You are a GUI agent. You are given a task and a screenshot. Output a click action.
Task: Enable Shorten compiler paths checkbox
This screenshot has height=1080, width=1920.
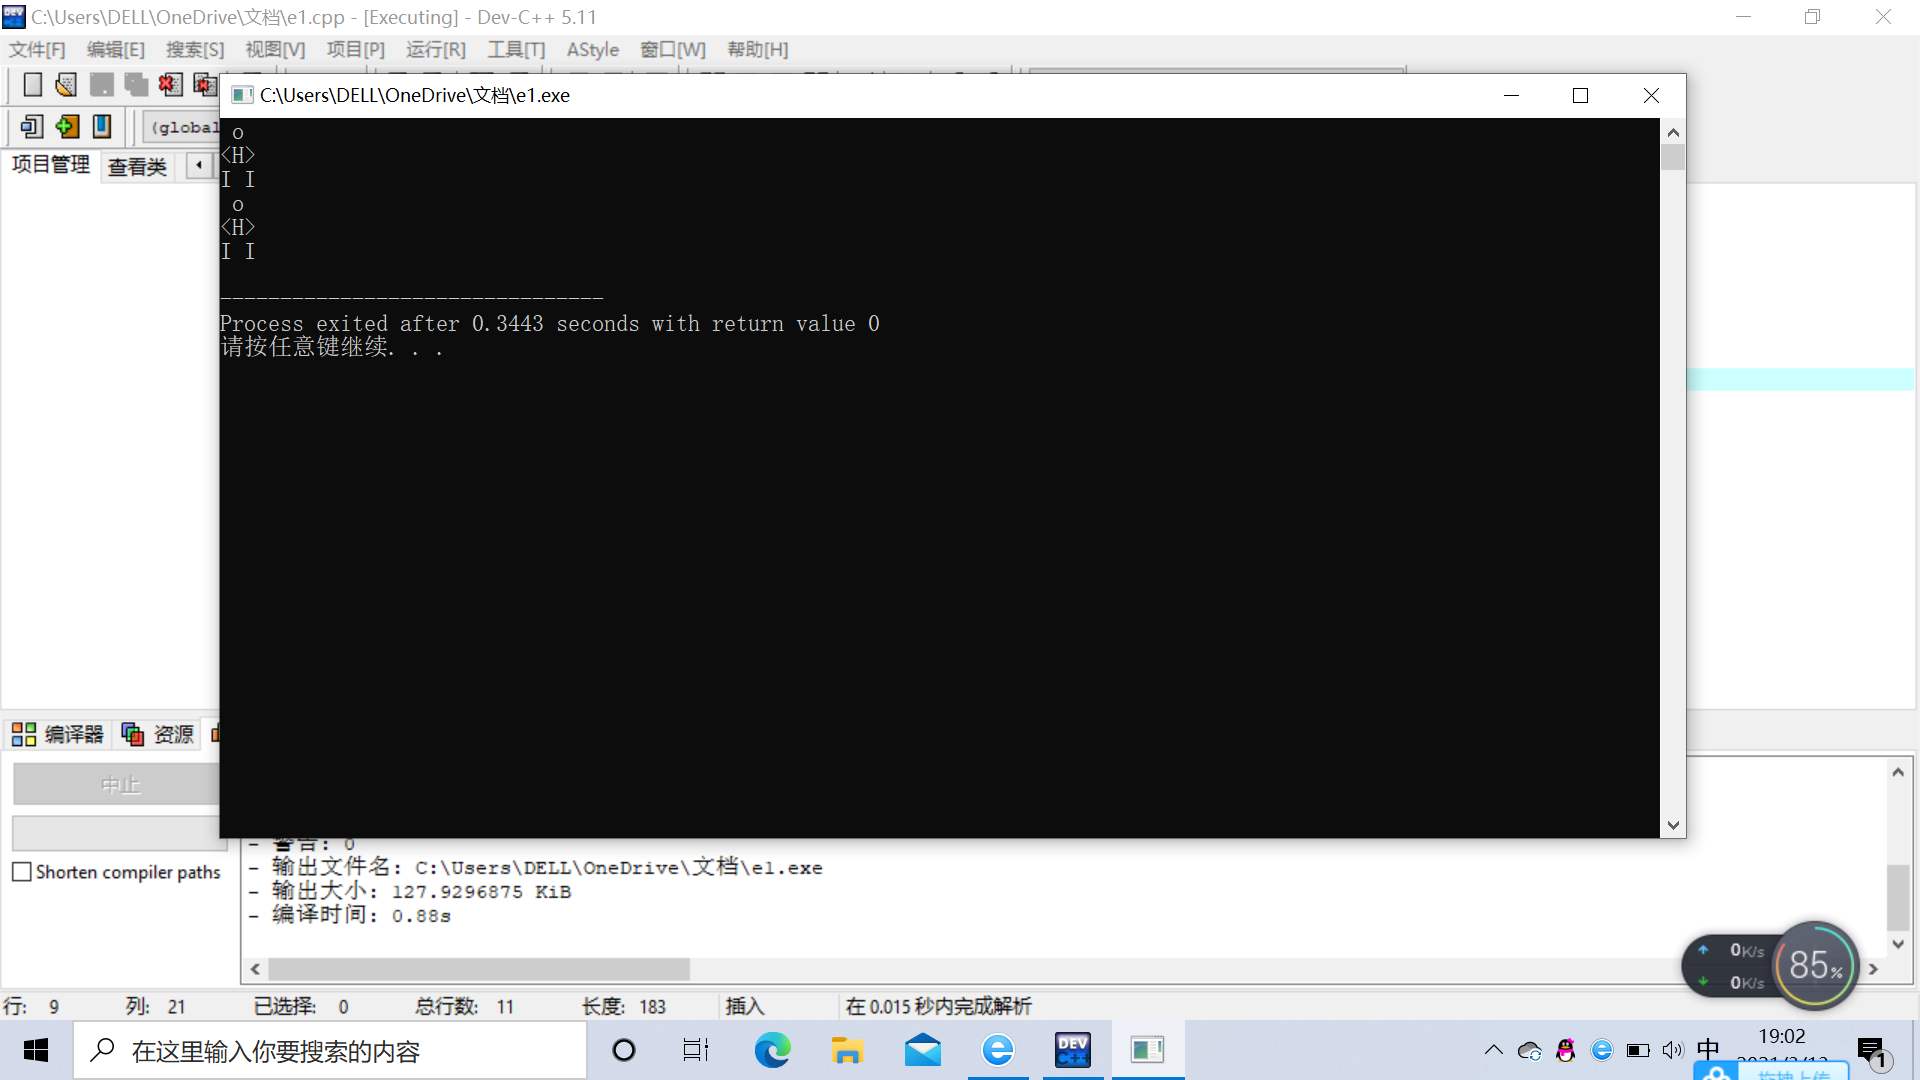point(22,872)
